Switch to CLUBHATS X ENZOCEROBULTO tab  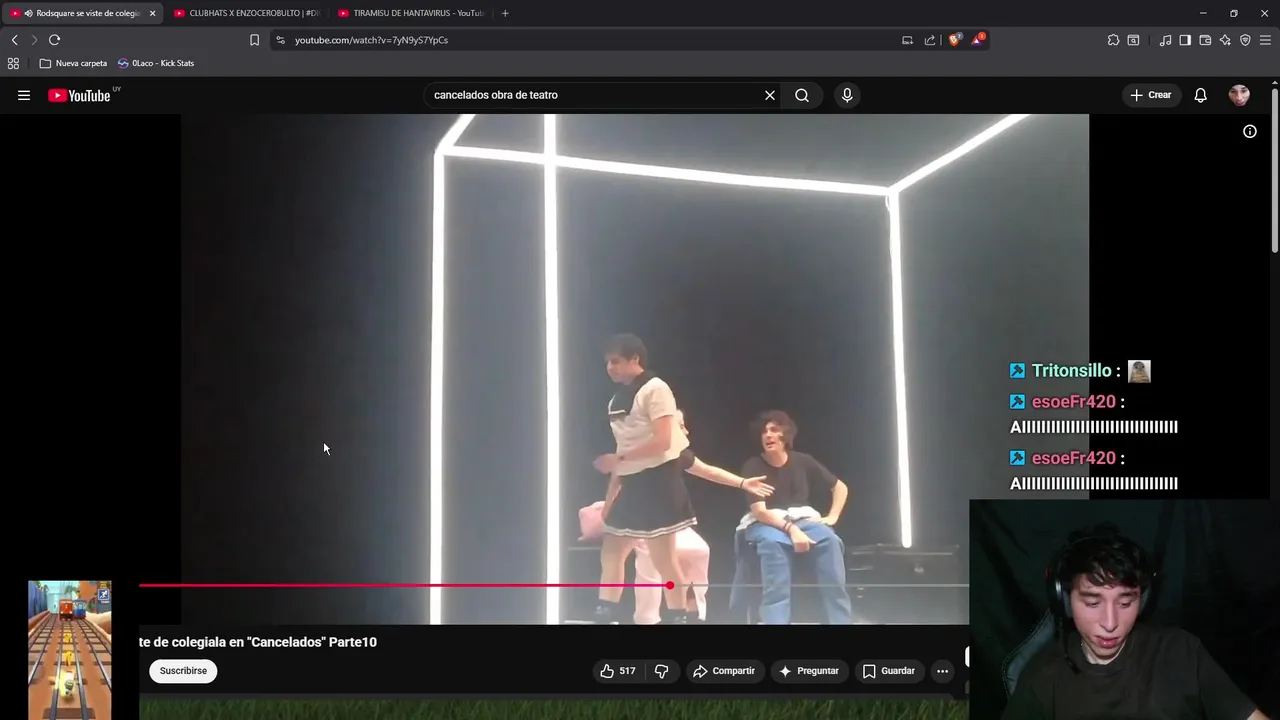pyautogui.click(x=247, y=13)
